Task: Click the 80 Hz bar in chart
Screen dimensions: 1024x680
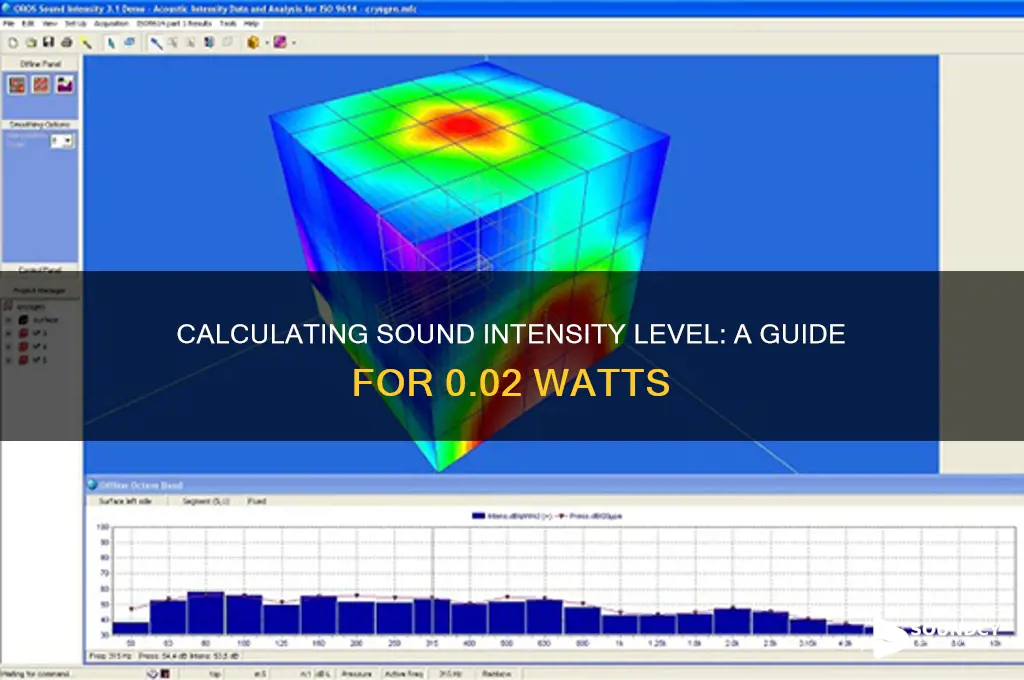Action: (x=206, y=613)
